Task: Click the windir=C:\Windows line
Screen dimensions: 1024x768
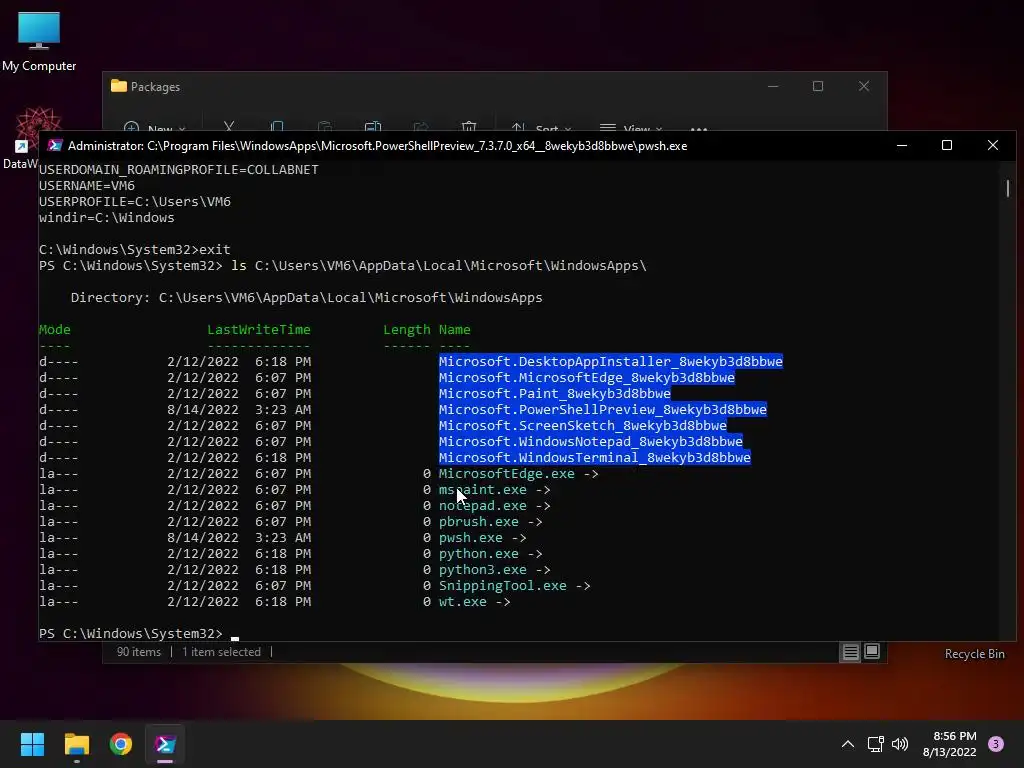Action: point(106,217)
